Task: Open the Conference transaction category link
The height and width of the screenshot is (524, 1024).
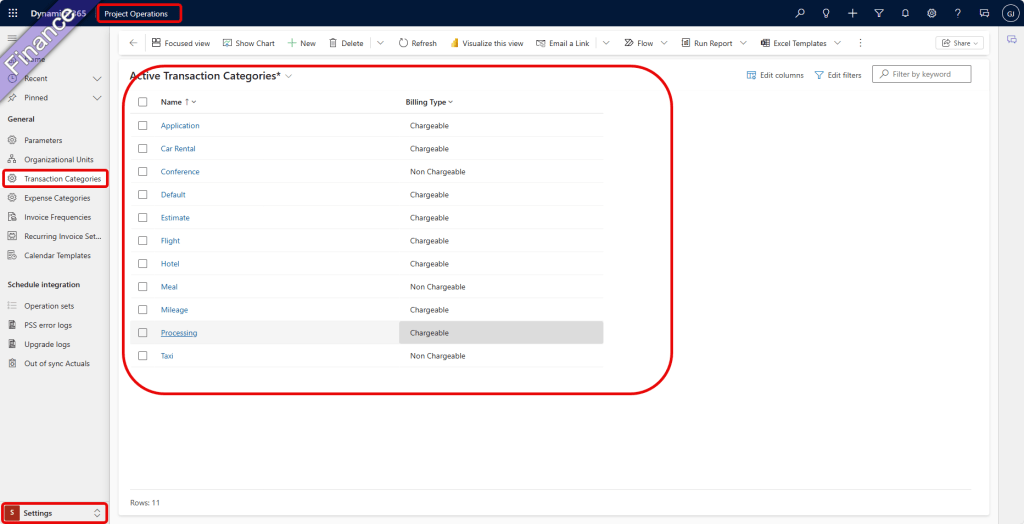Action: tap(180, 172)
